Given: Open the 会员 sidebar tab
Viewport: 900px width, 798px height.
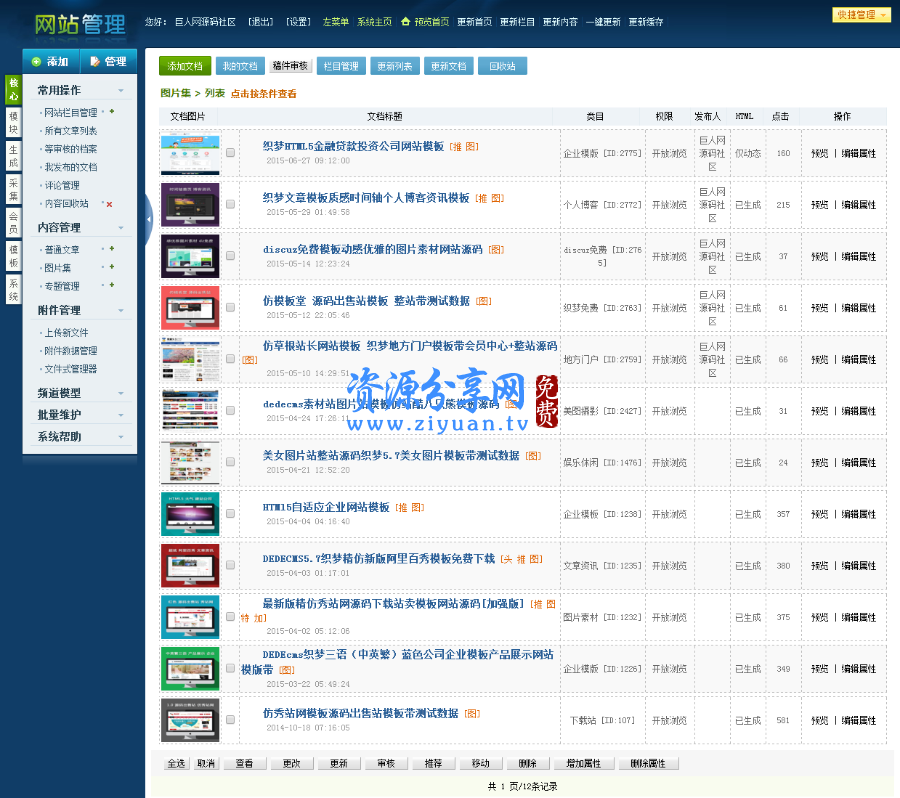Looking at the screenshot, I should (x=15, y=210).
